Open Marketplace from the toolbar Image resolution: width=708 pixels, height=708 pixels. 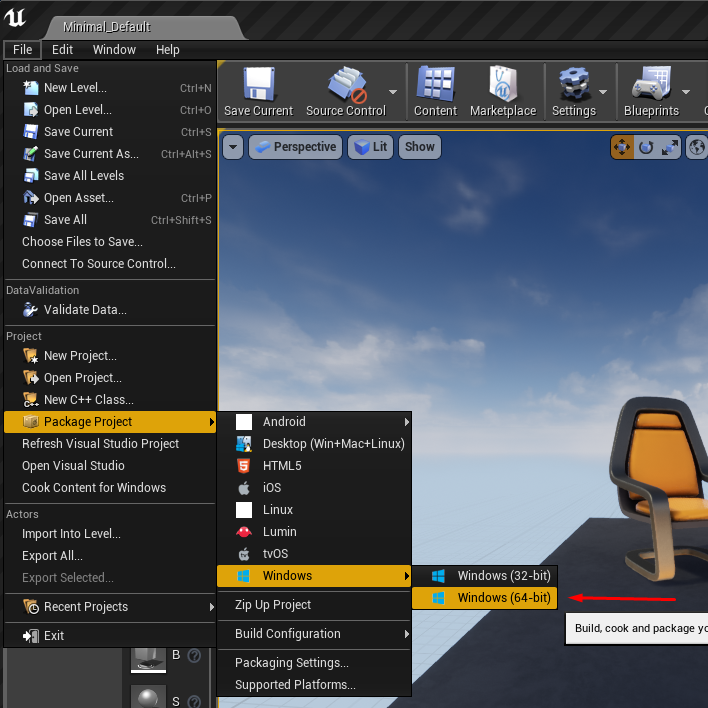click(503, 84)
